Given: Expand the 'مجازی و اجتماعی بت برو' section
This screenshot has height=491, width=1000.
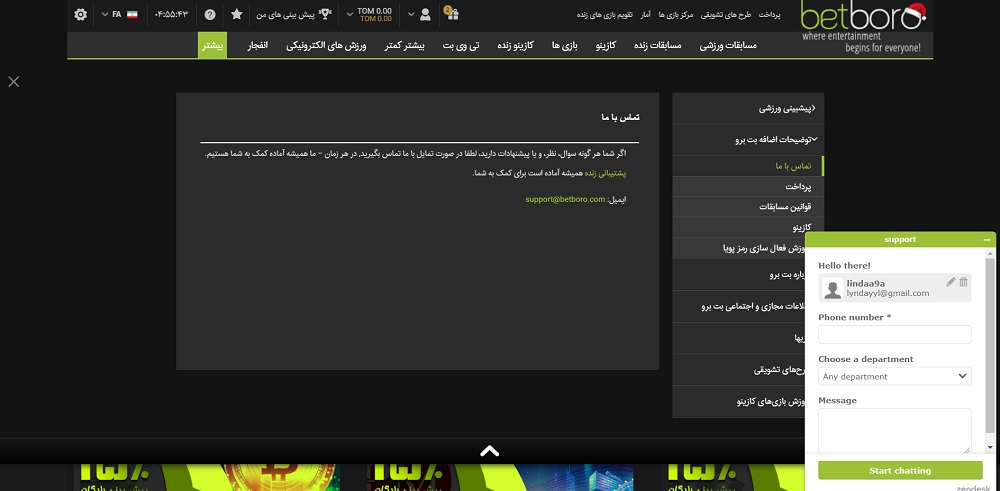Looking at the screenshot, I should 739,307.
